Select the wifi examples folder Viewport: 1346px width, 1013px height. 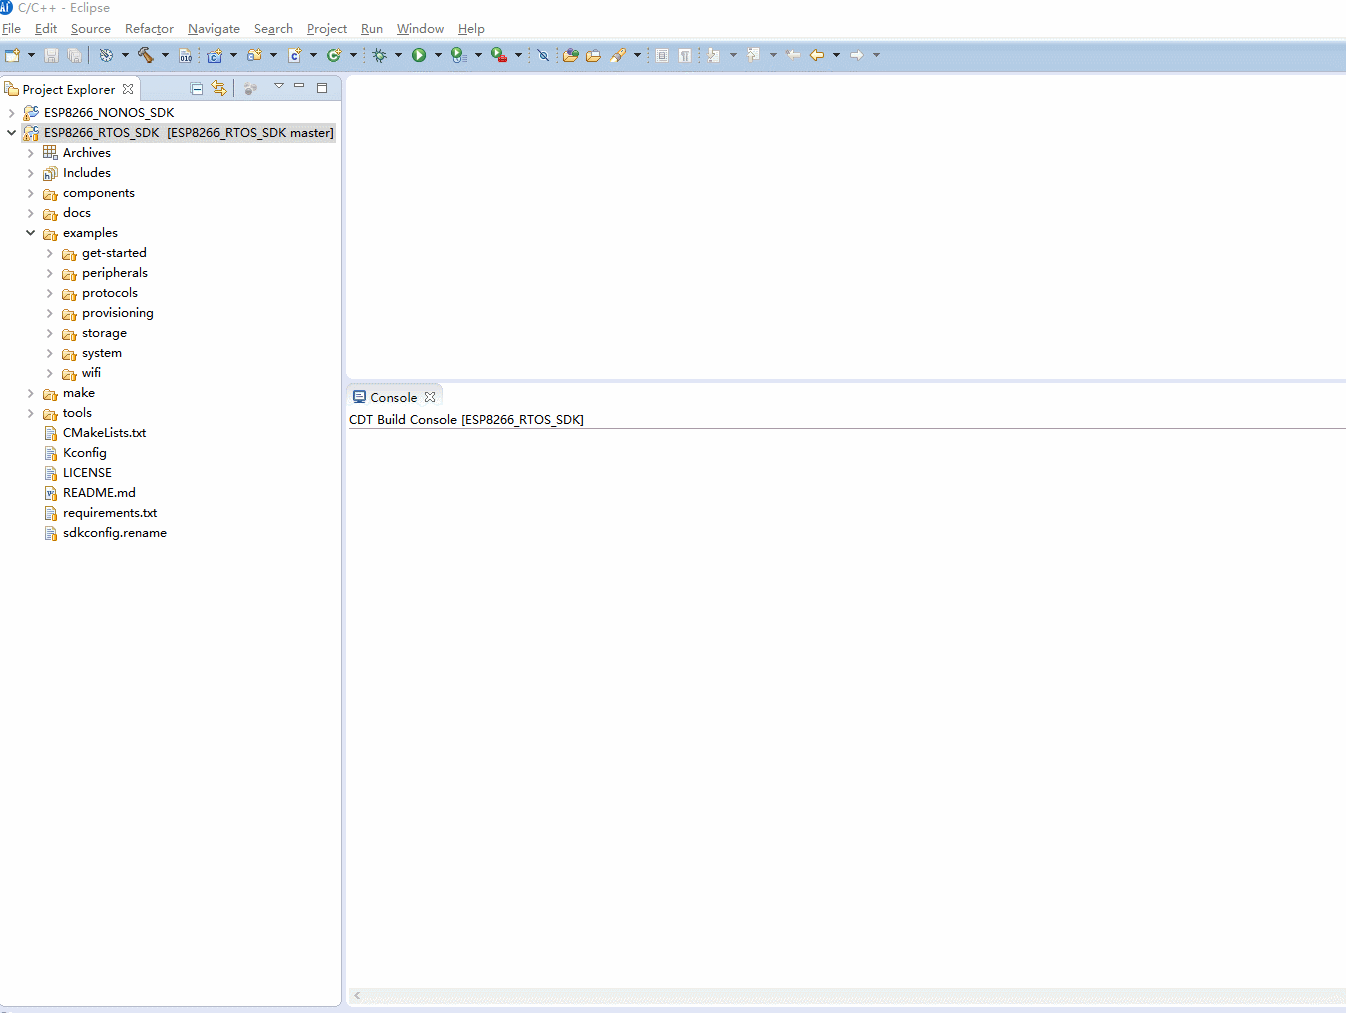coord(91,373)
